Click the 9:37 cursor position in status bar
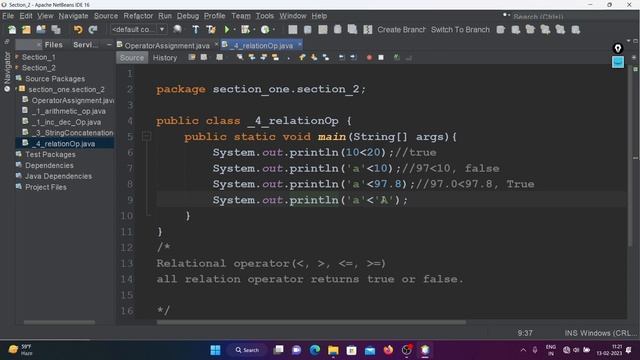Screen dimensions: 640x360 pos(525,333)
